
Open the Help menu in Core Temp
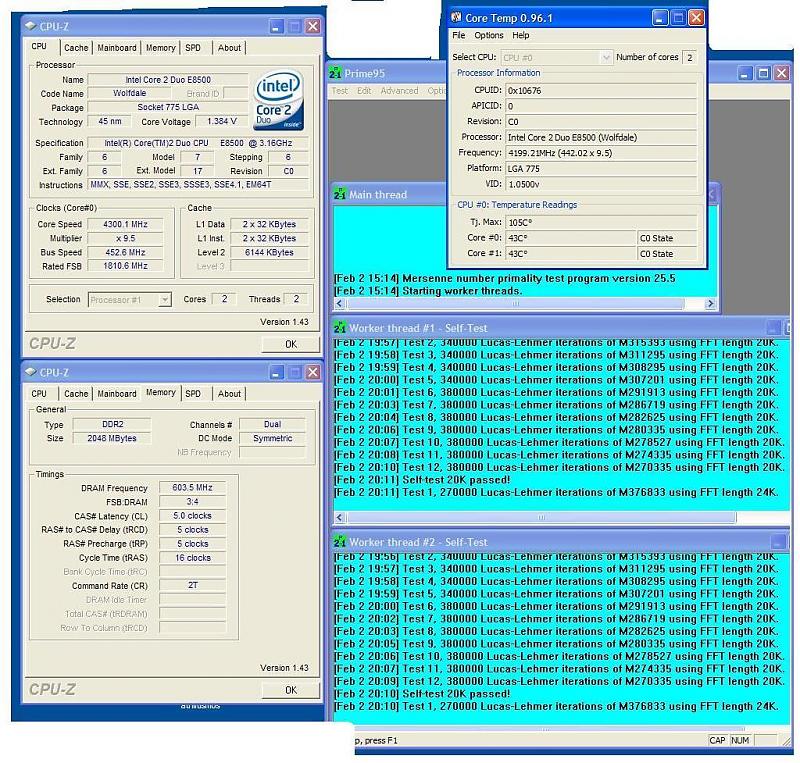point(520,35)
